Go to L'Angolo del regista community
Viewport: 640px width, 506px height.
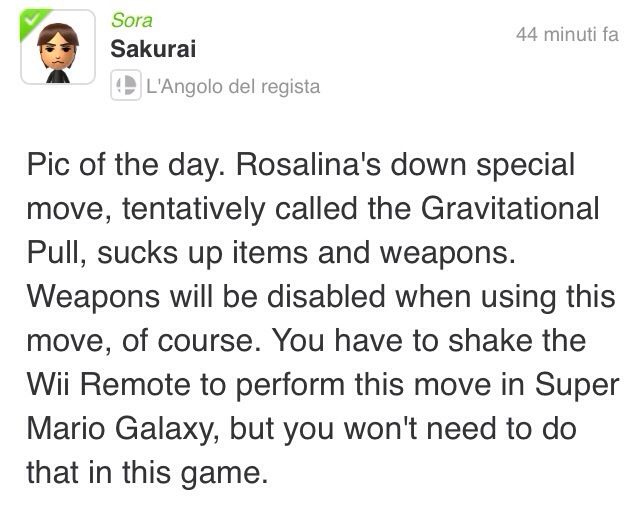[233, 87]
